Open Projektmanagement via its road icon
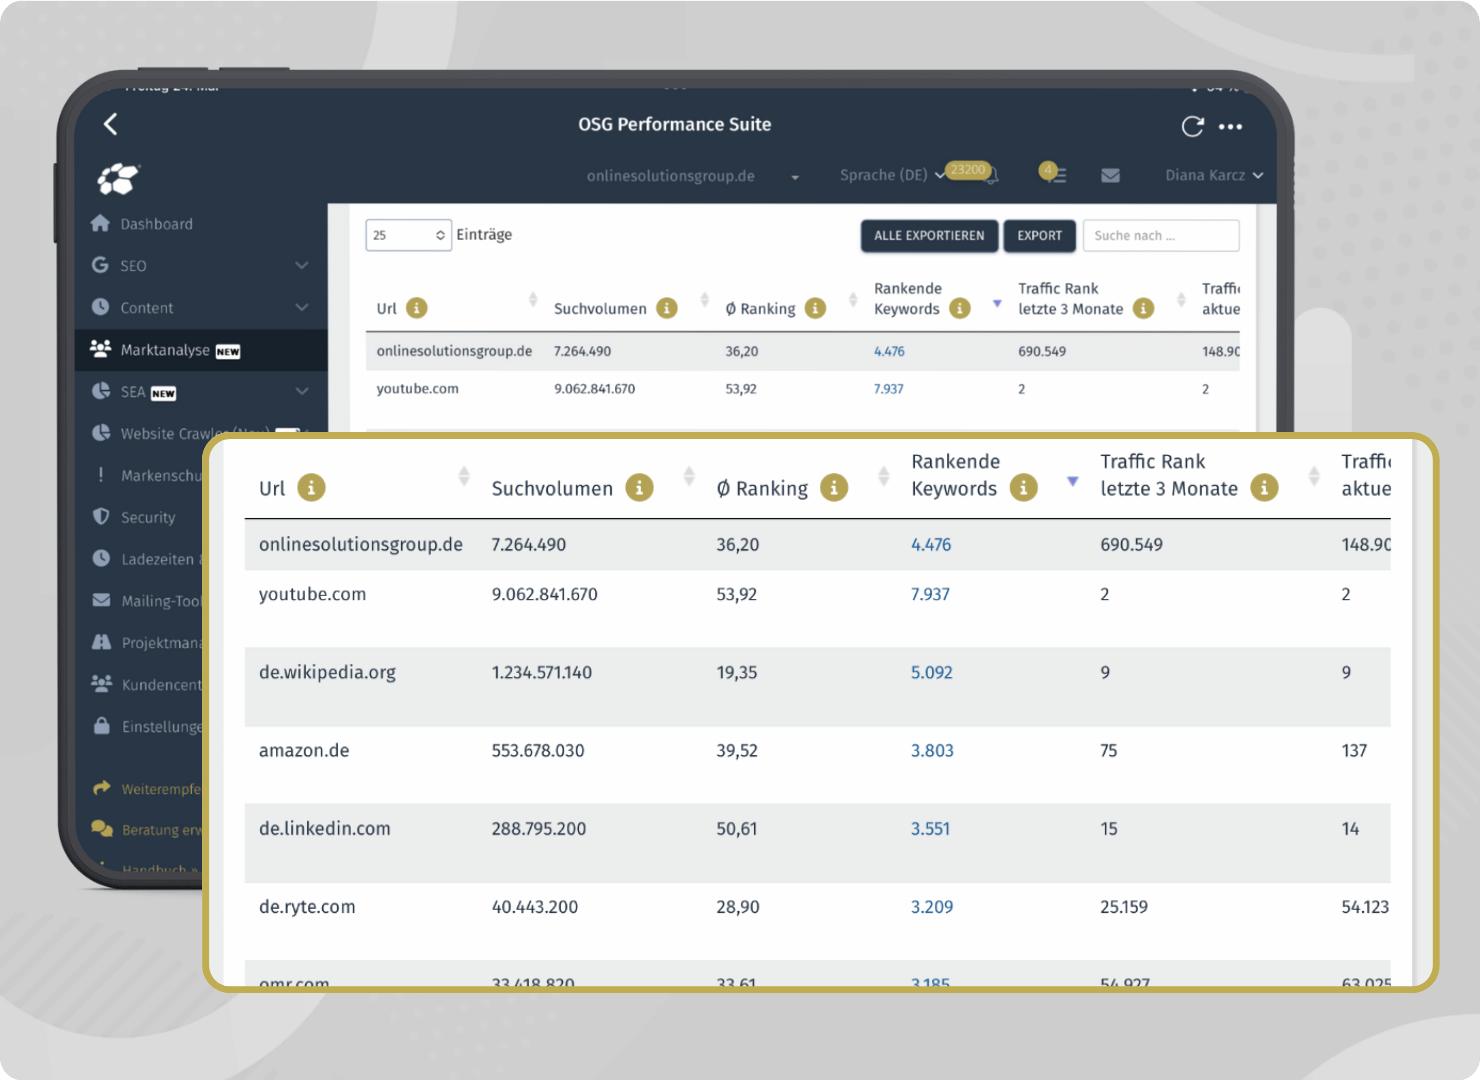Viewport: 1480px width, 1080px height. click(101, 642)
